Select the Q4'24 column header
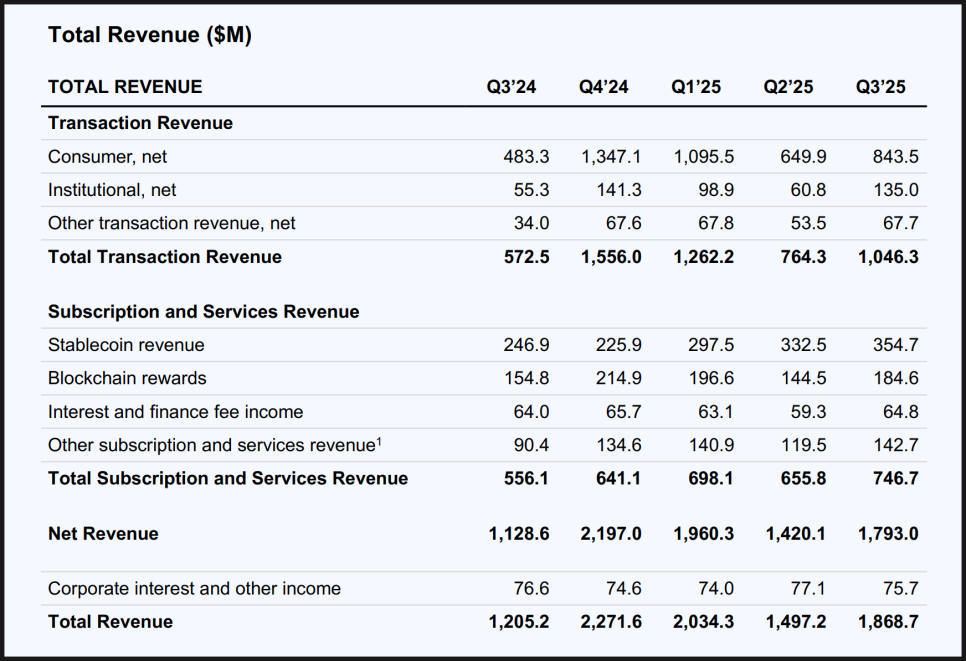The width and height of the screenshot is (966, 661). coord(603,87)
